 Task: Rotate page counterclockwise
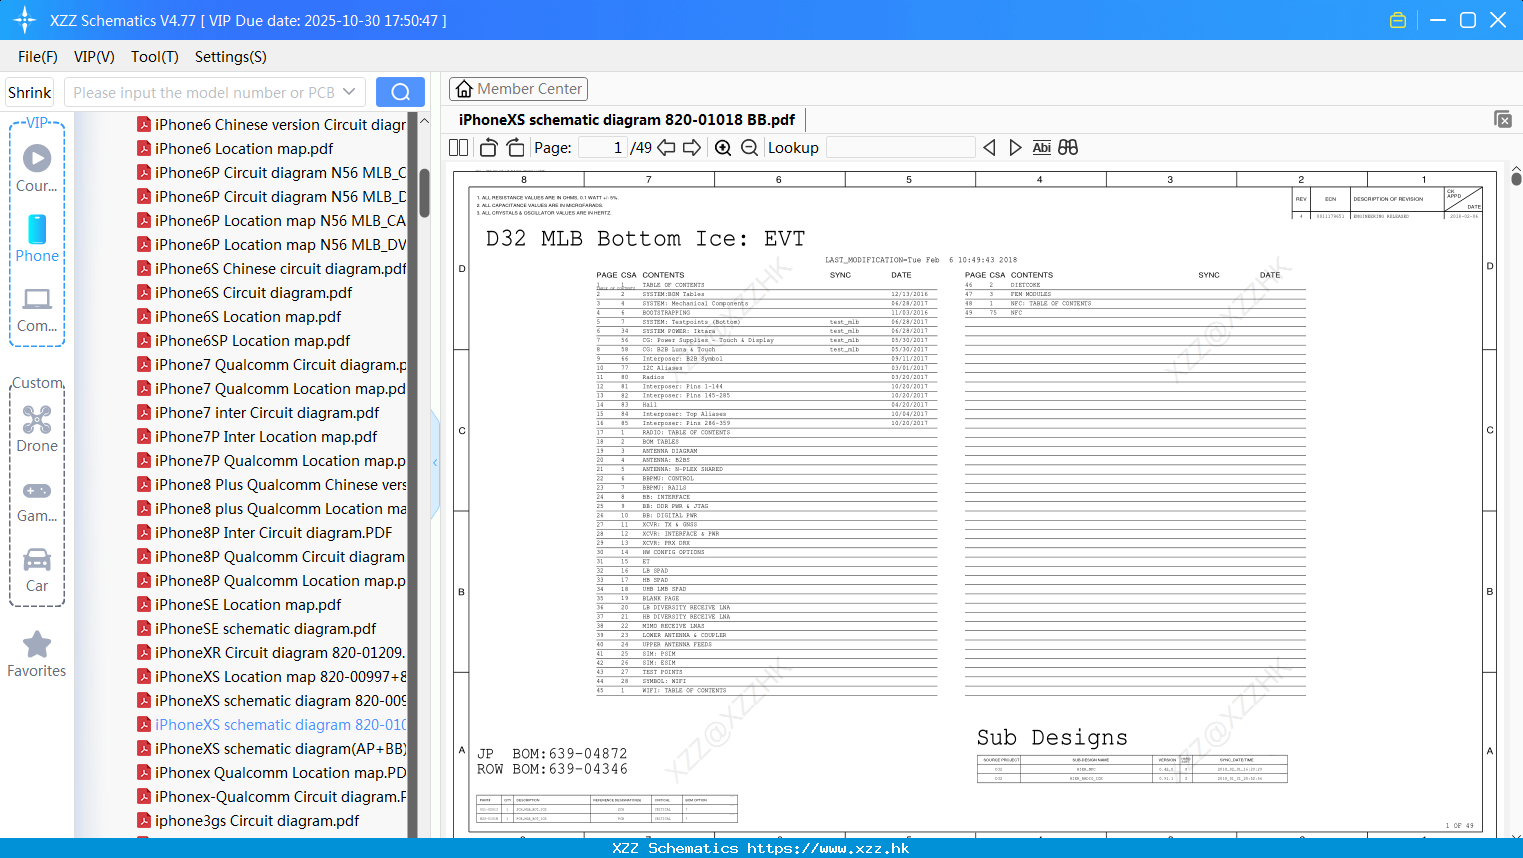488,148
